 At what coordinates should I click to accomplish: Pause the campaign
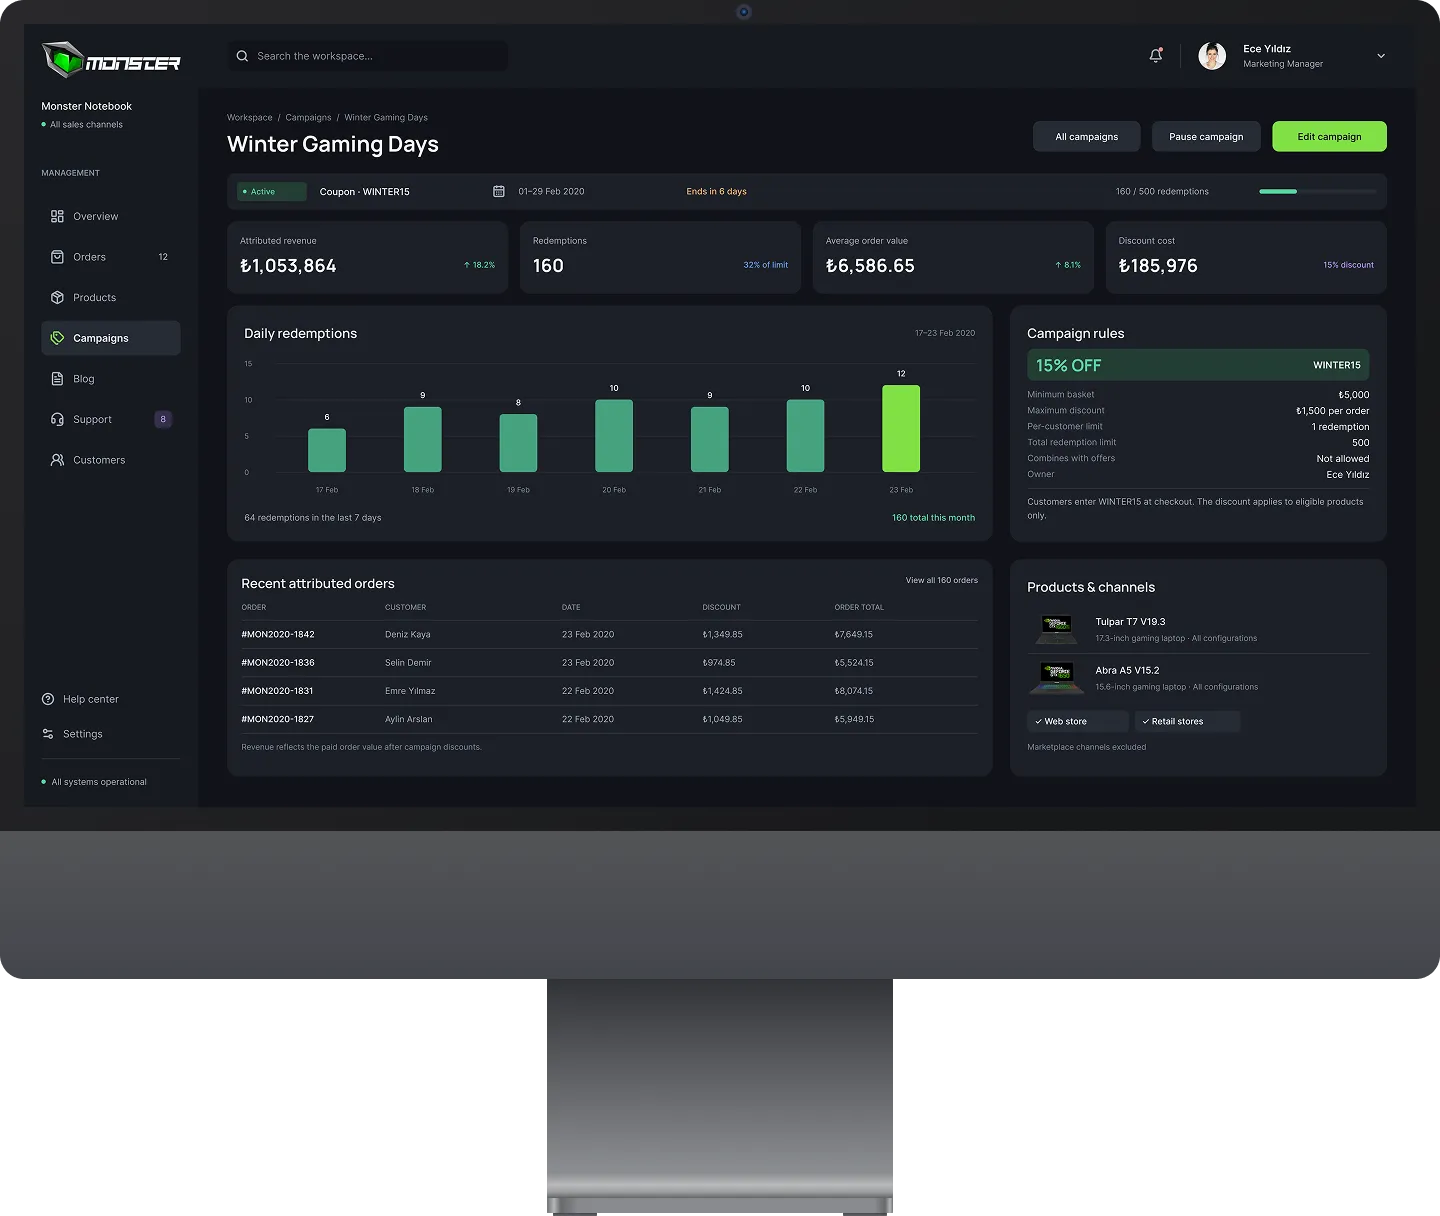(x=1206, y=137)
